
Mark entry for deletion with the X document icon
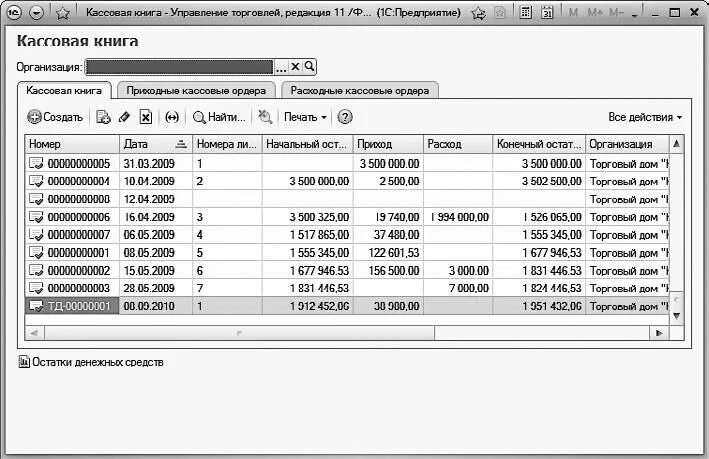coord(146,117)
